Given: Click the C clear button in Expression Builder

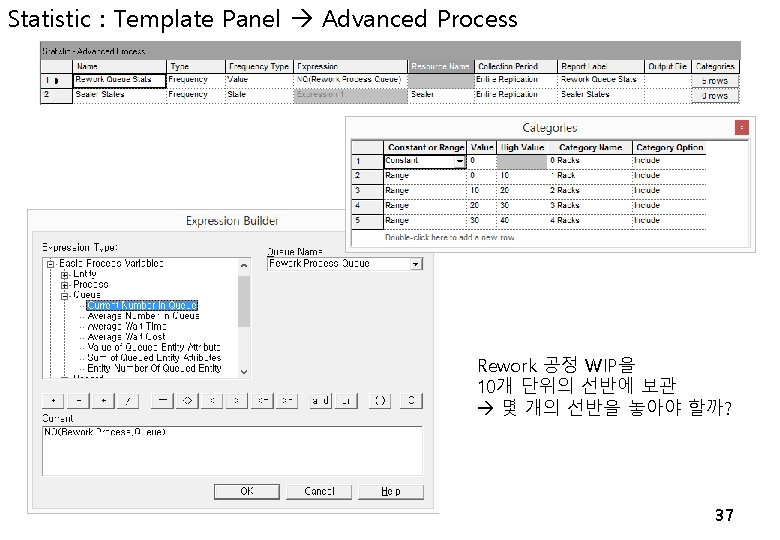Looking at the screenshot, I should tap(411, 401).
